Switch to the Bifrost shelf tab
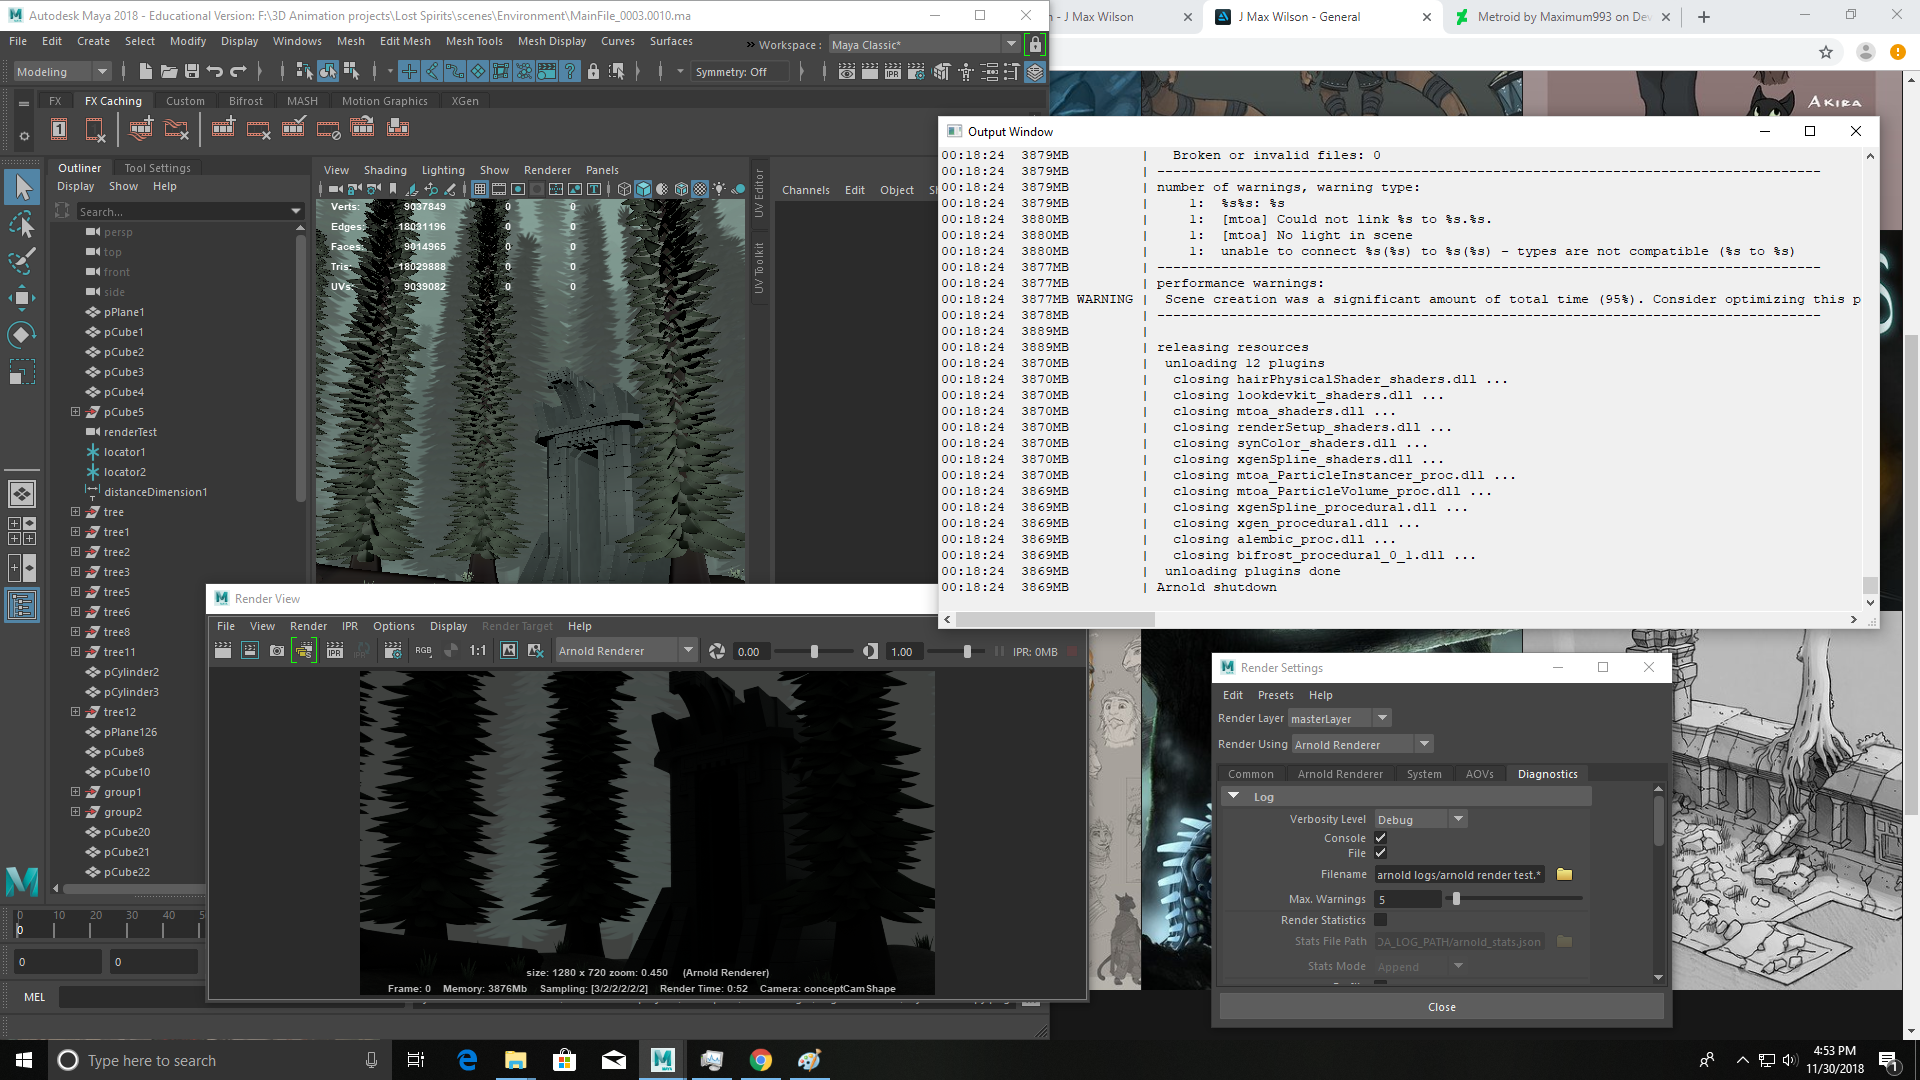The image size is (1920, 1080). point(245,100)
